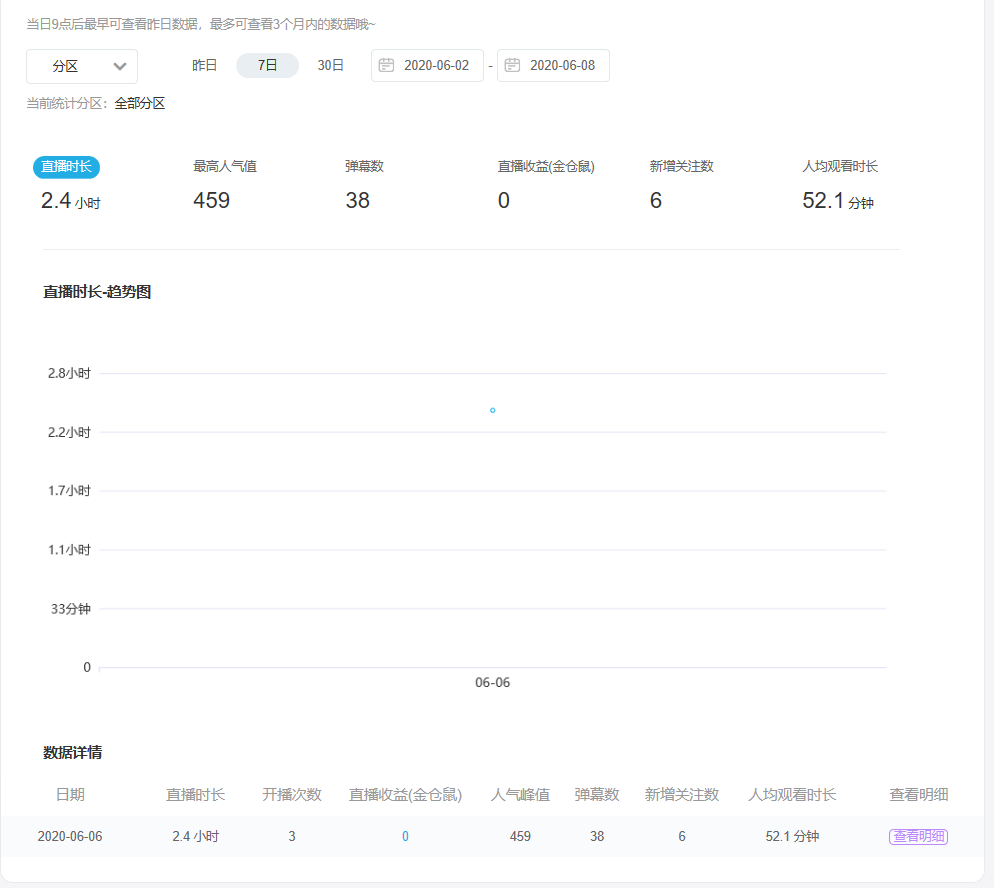Switch to the 最高人气值 metric
The image size is (994, 888).
coord(225,167)
